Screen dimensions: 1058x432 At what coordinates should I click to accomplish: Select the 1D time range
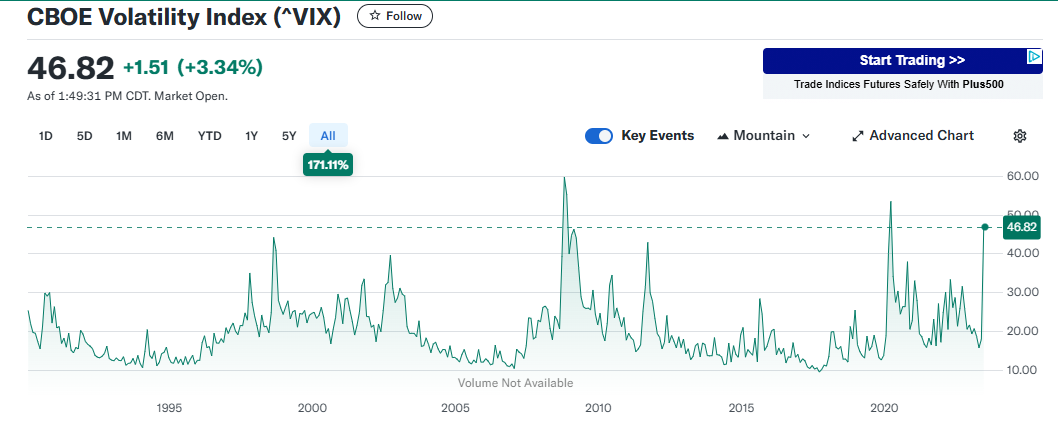(x=46, y=136)
